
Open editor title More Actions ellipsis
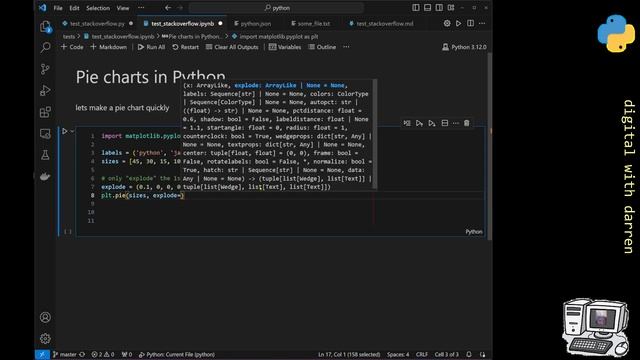pos(482,24)
